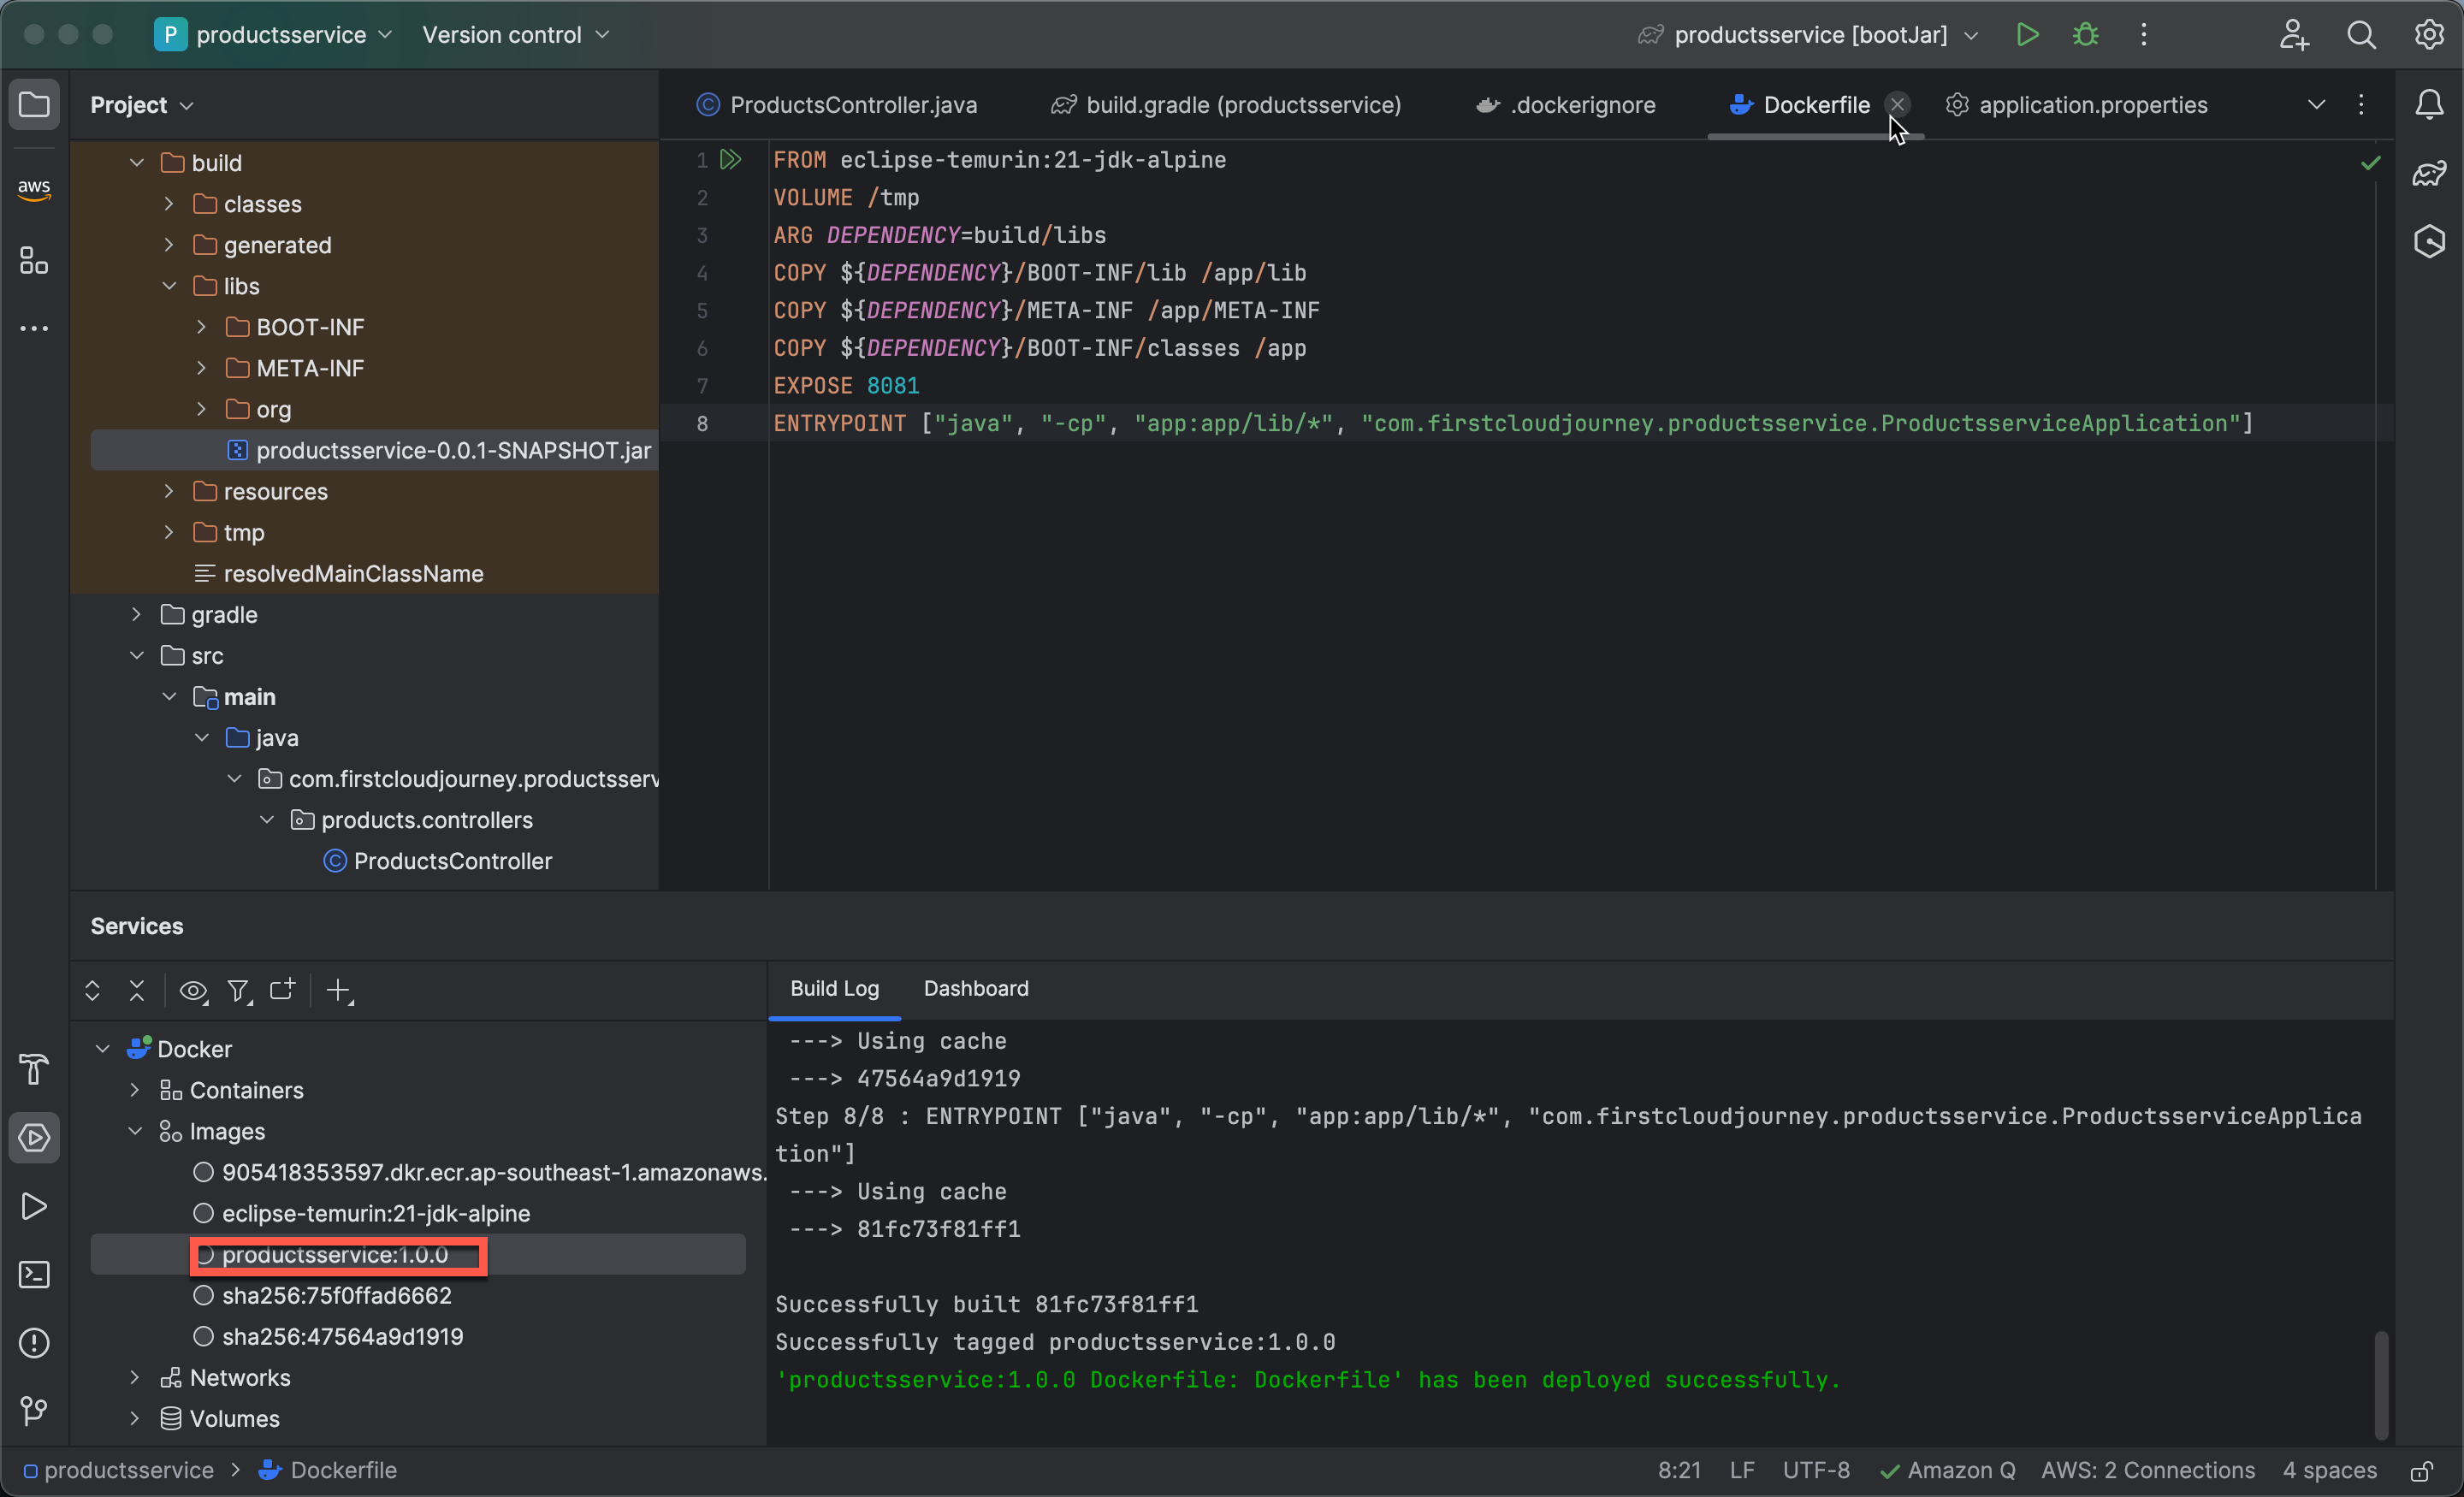2464x1497 pixels.
Task: Open the Build hammer tool window
Action: tap(34, 1069)
